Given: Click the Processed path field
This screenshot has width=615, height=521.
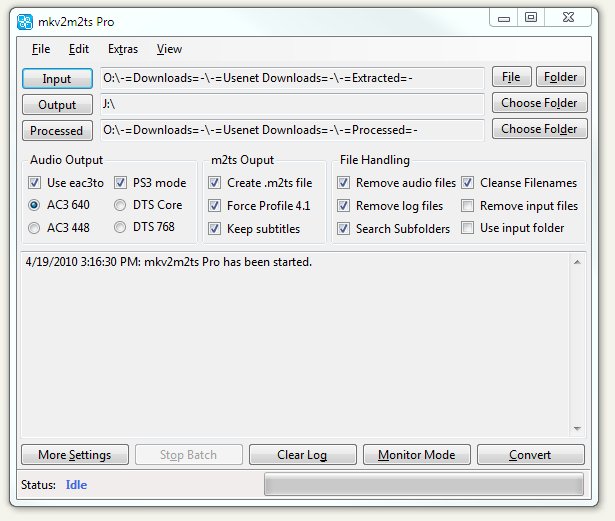Looking at the screenshot, I should tap(292, 130).
